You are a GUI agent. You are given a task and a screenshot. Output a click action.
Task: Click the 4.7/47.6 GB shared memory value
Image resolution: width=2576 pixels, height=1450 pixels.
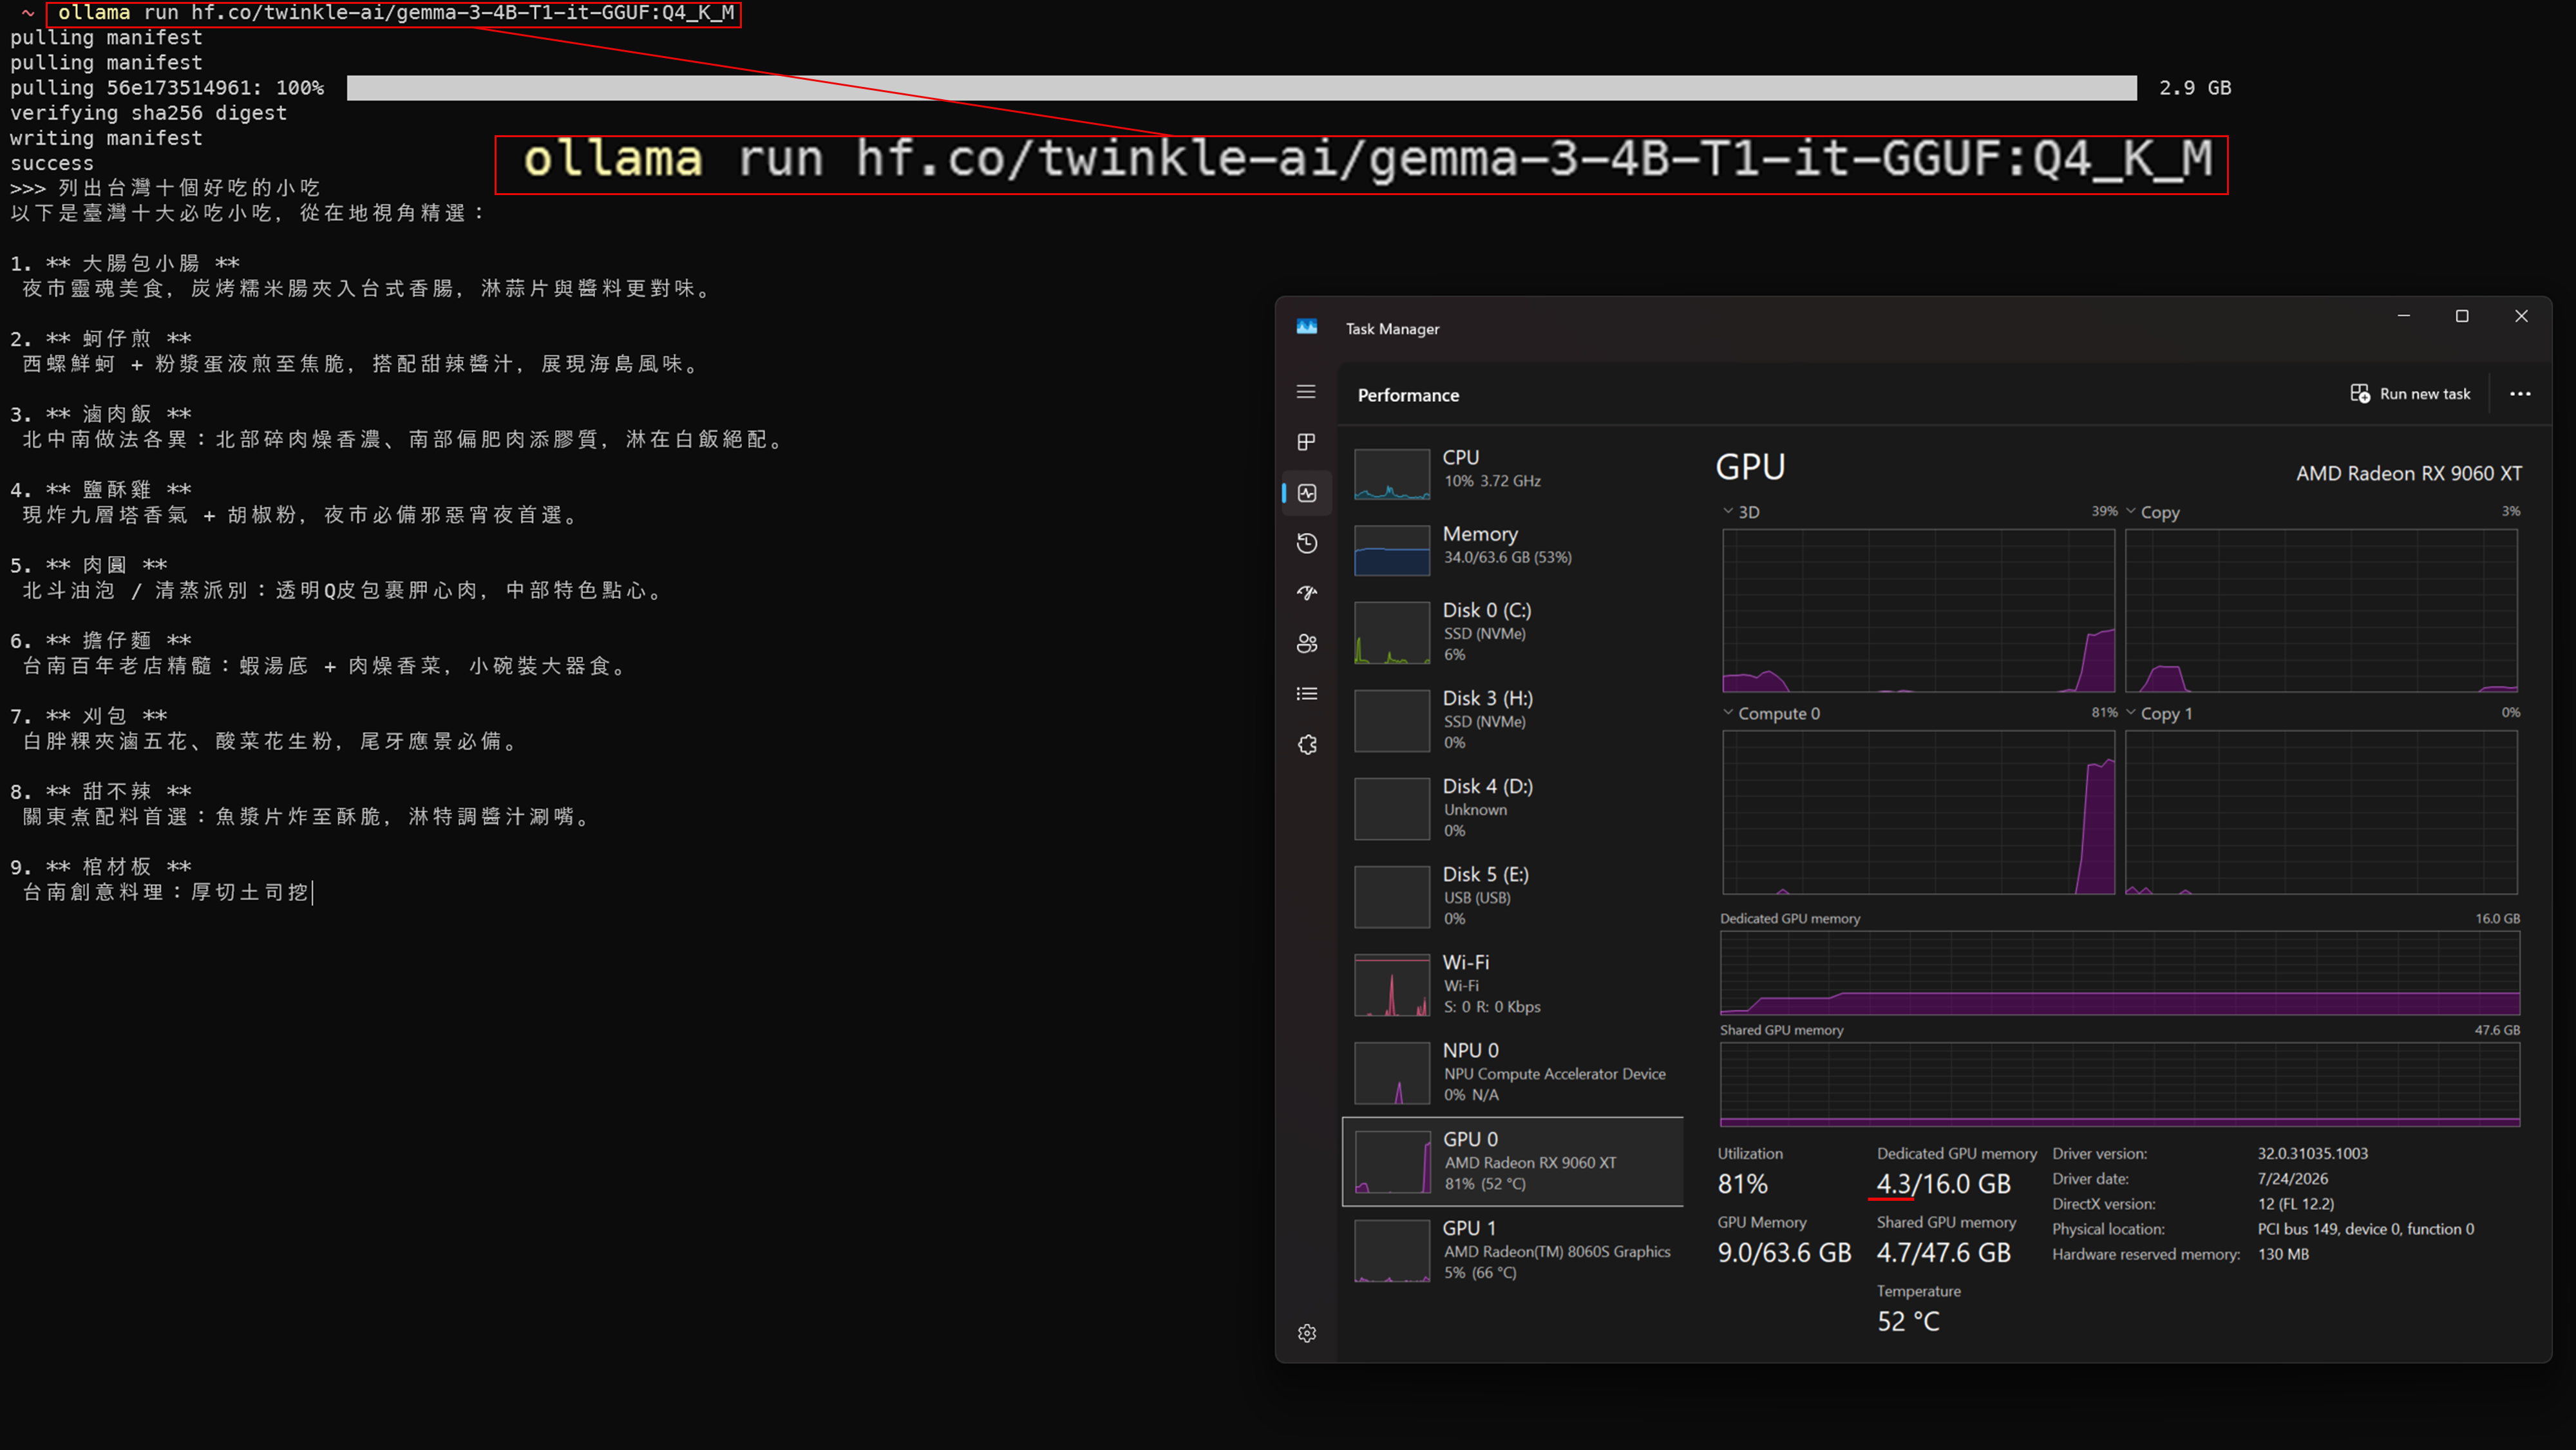pyautogui.click(x=1943, y=1253)
